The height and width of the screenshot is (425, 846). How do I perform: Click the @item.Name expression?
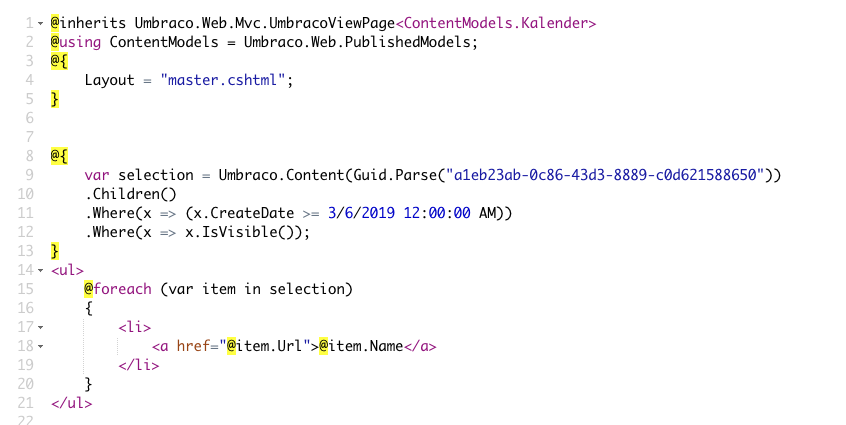point(361,346)
